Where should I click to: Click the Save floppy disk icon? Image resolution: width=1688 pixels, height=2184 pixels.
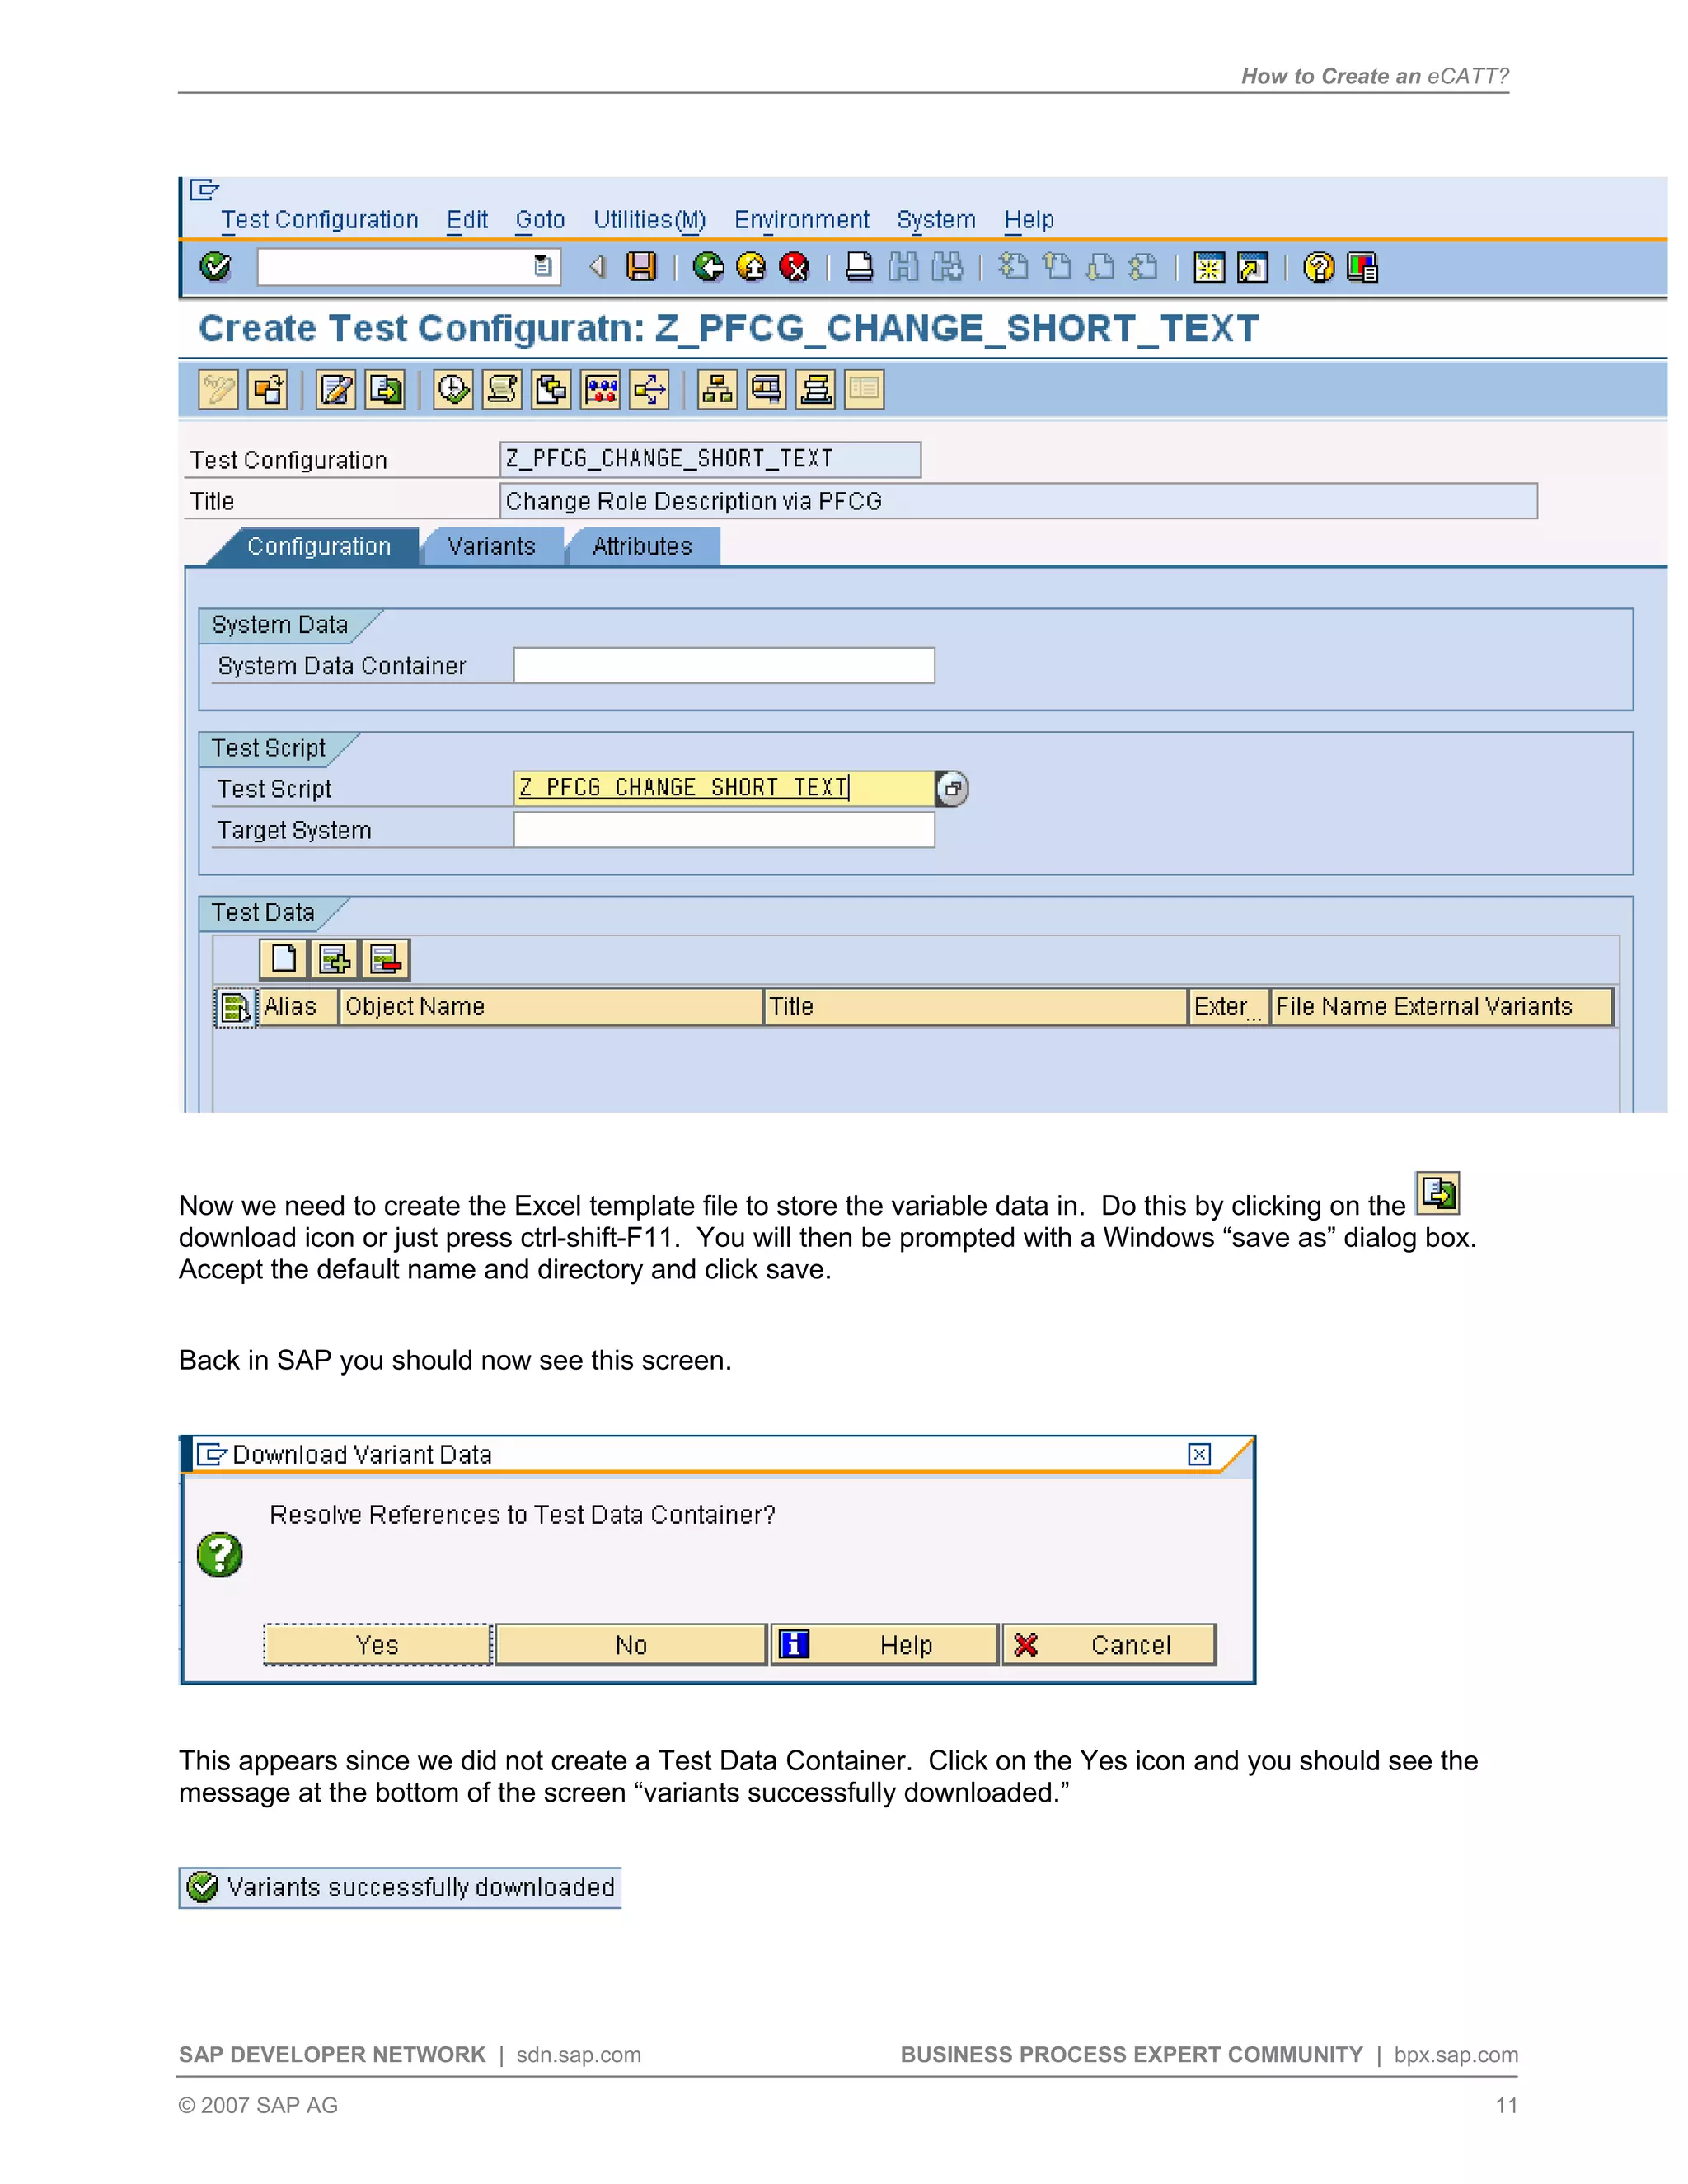point(641,267)
